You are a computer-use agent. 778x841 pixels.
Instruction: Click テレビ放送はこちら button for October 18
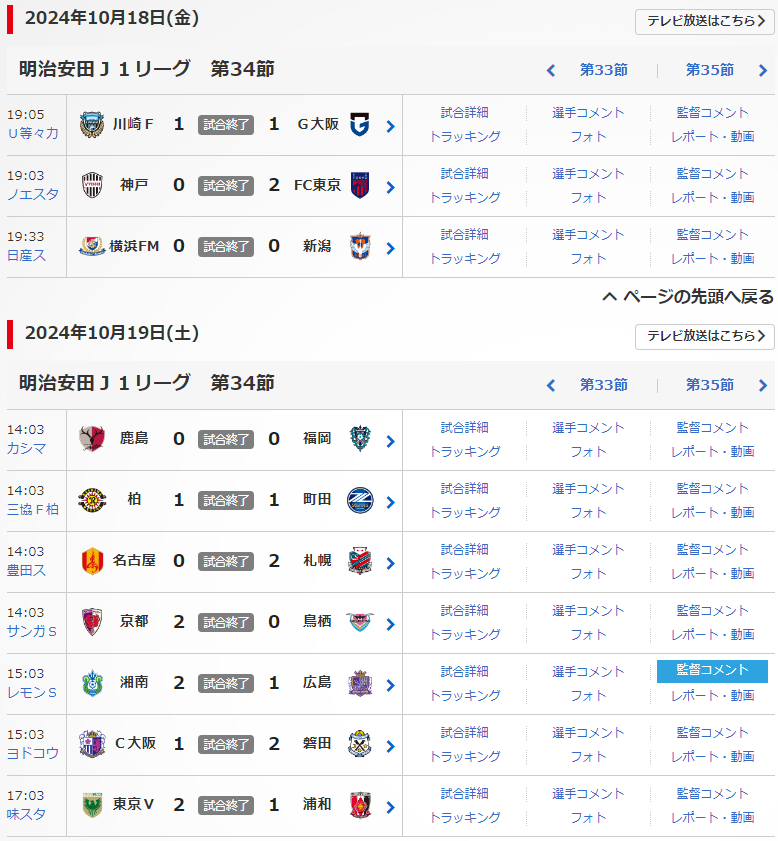tap(704, 22)
